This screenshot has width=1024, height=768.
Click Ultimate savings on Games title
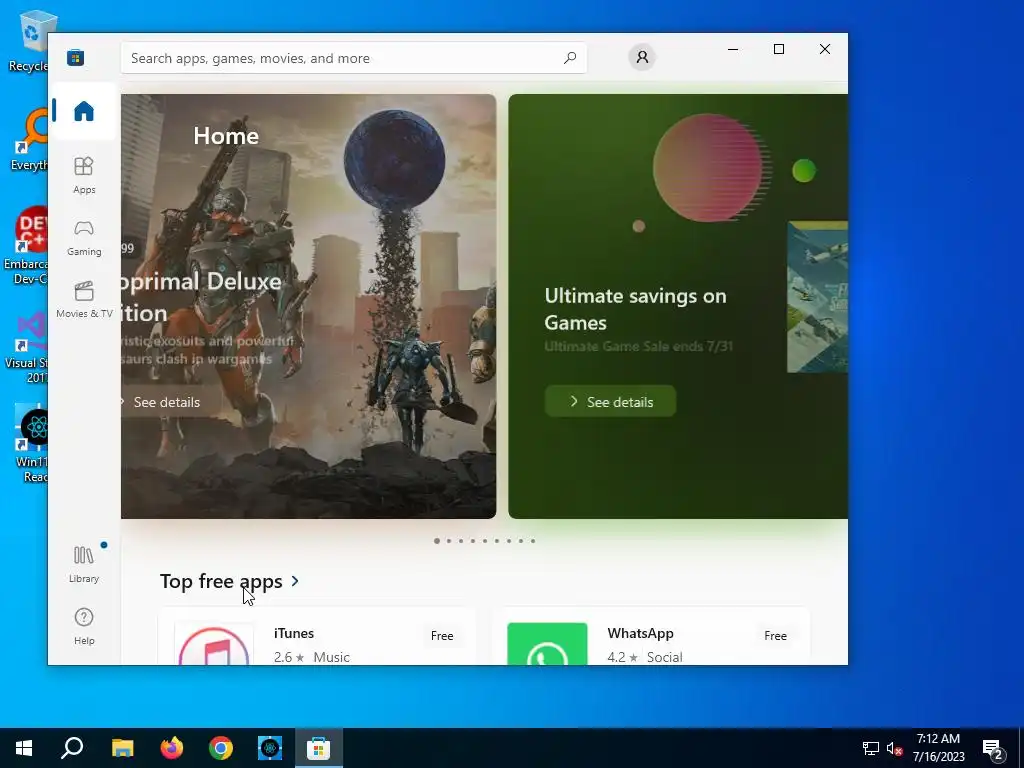[635, 309]
